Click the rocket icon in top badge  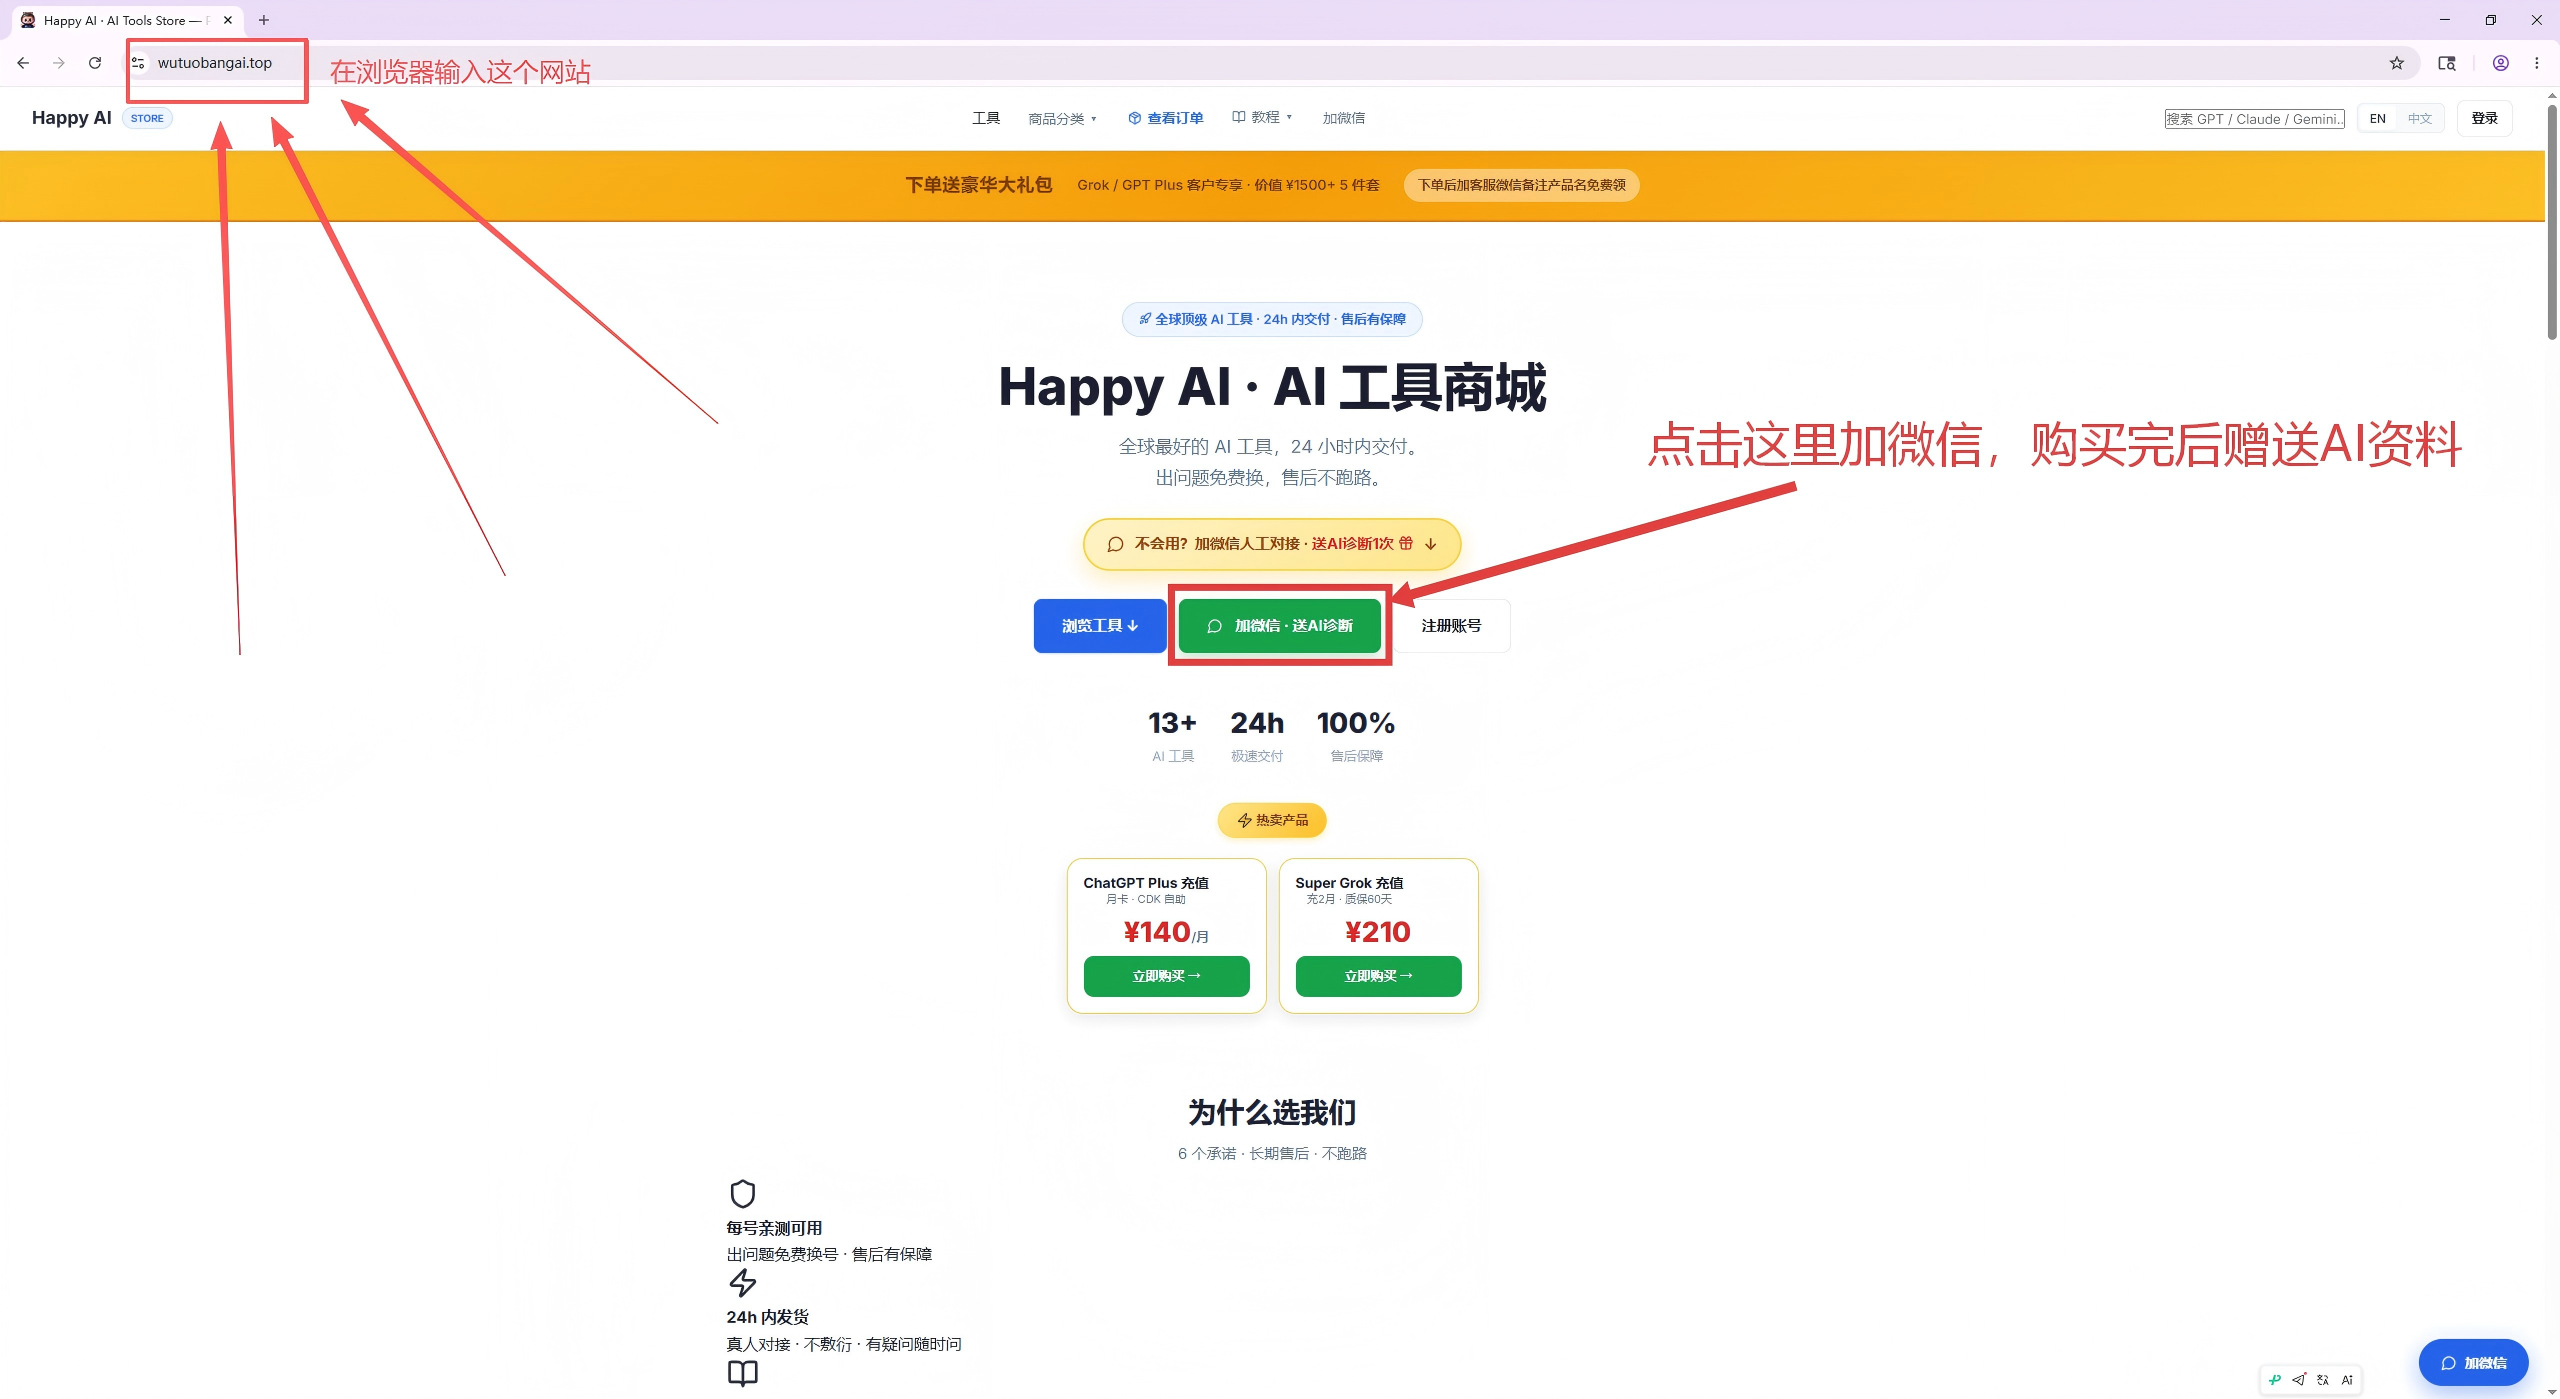point(1145,319)
